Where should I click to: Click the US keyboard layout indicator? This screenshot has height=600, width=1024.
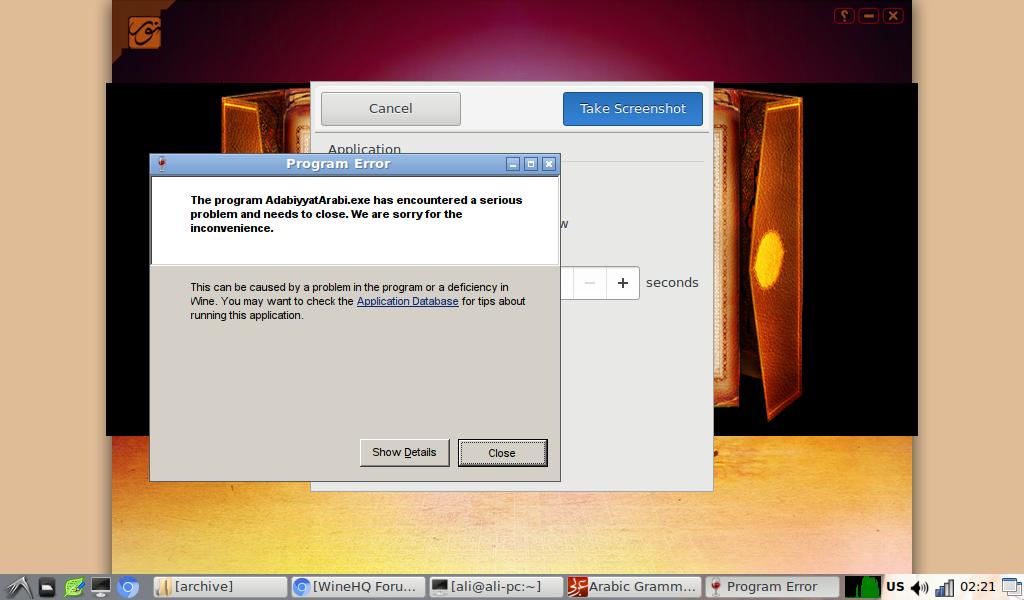pyautogui.click(x=895, y=587)
